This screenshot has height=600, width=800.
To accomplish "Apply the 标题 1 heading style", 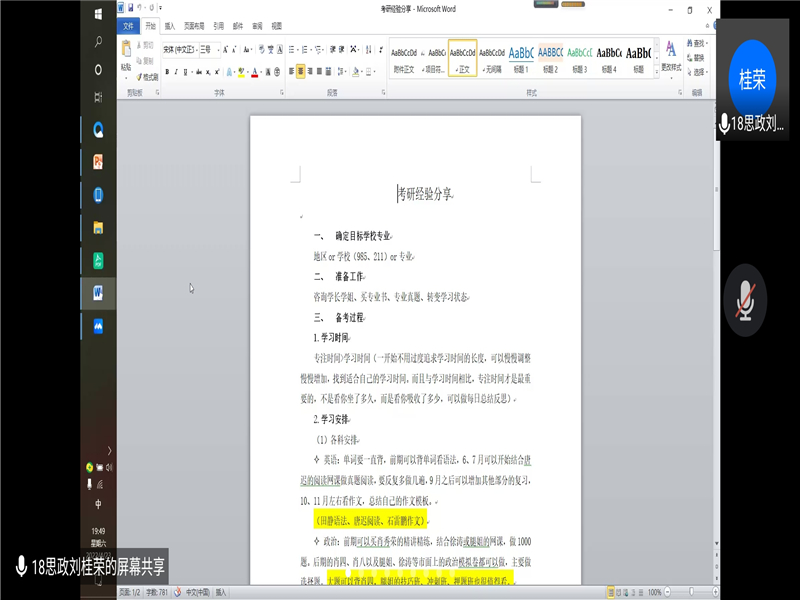I will click(521, 58).
